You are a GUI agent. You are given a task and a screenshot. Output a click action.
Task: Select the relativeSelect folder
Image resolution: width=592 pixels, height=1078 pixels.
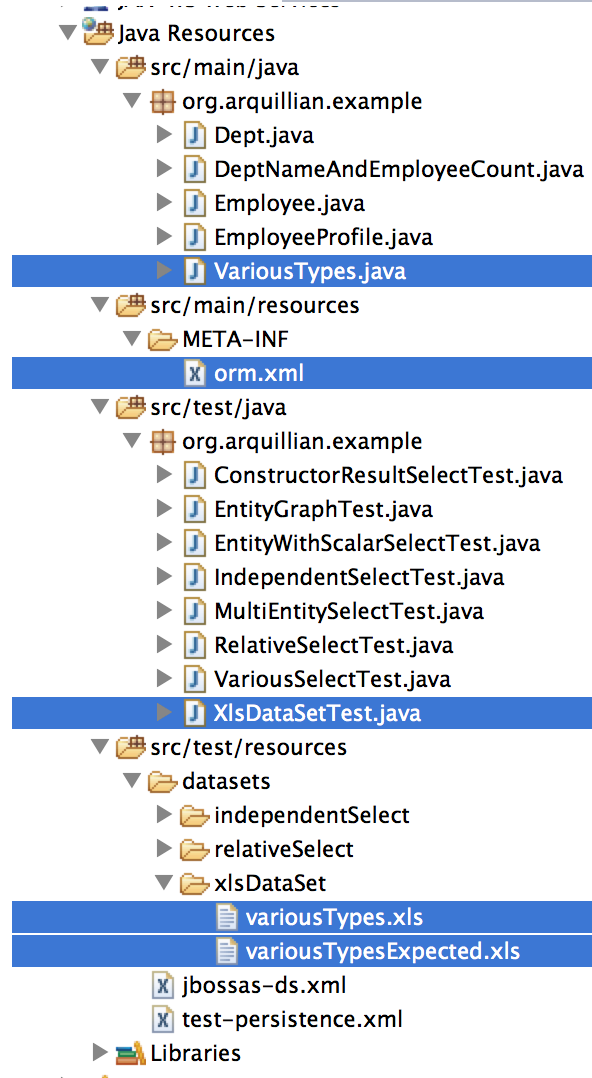[x=284, y=849]
